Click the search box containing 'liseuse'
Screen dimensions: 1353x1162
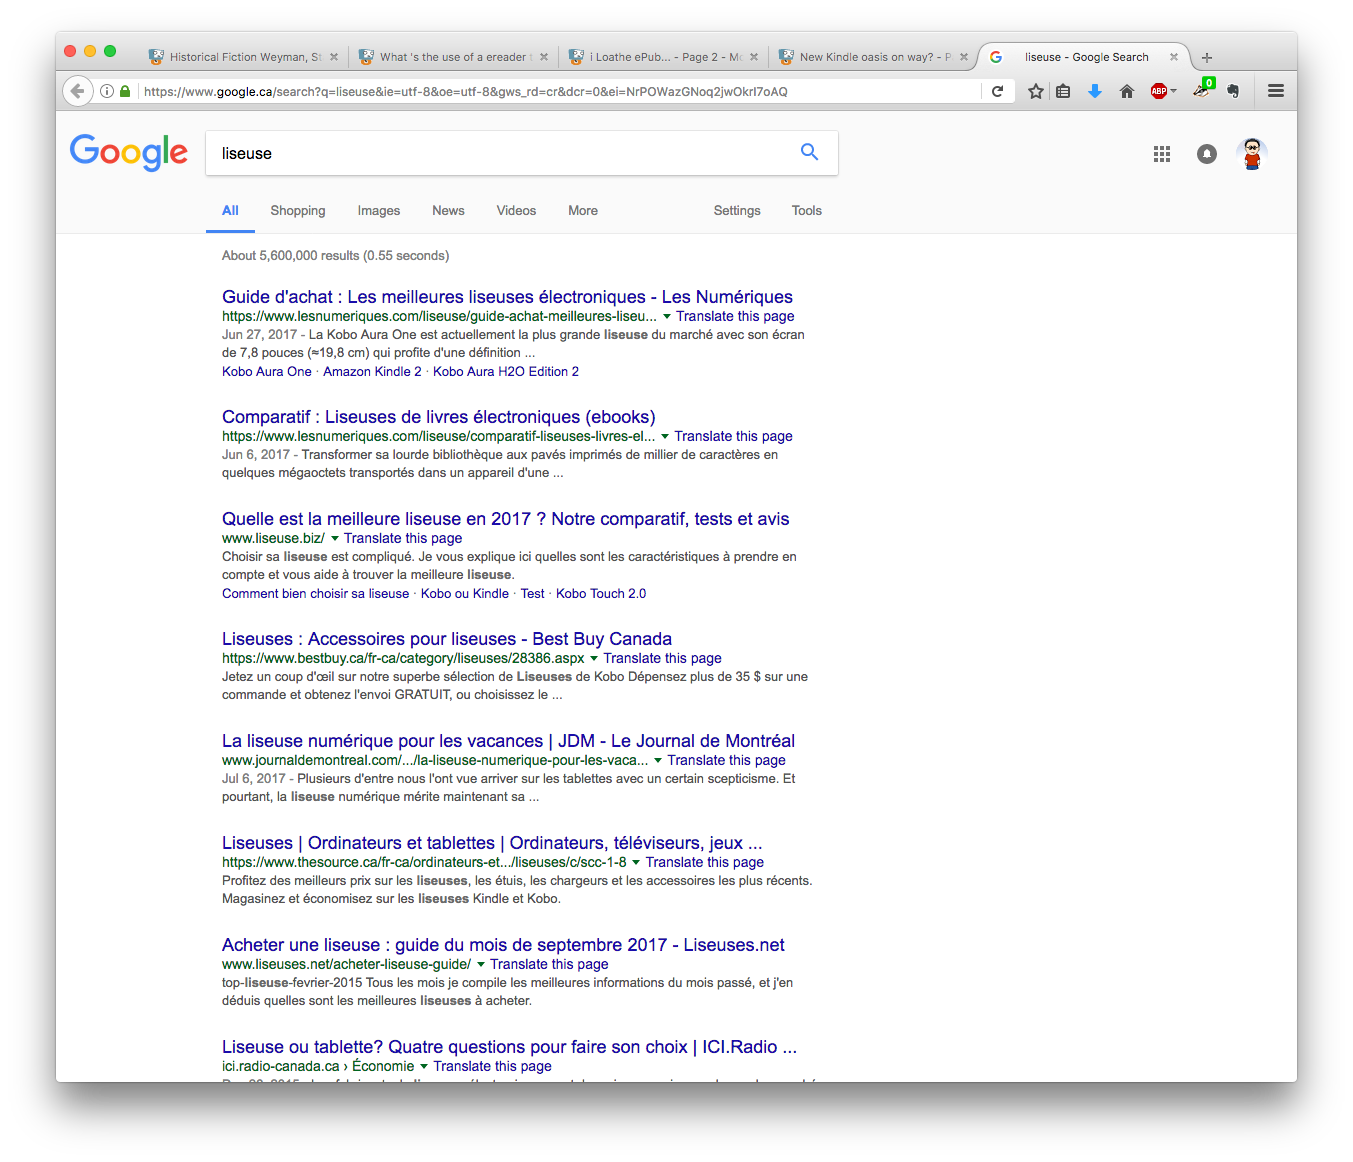(x=522, y=153)
